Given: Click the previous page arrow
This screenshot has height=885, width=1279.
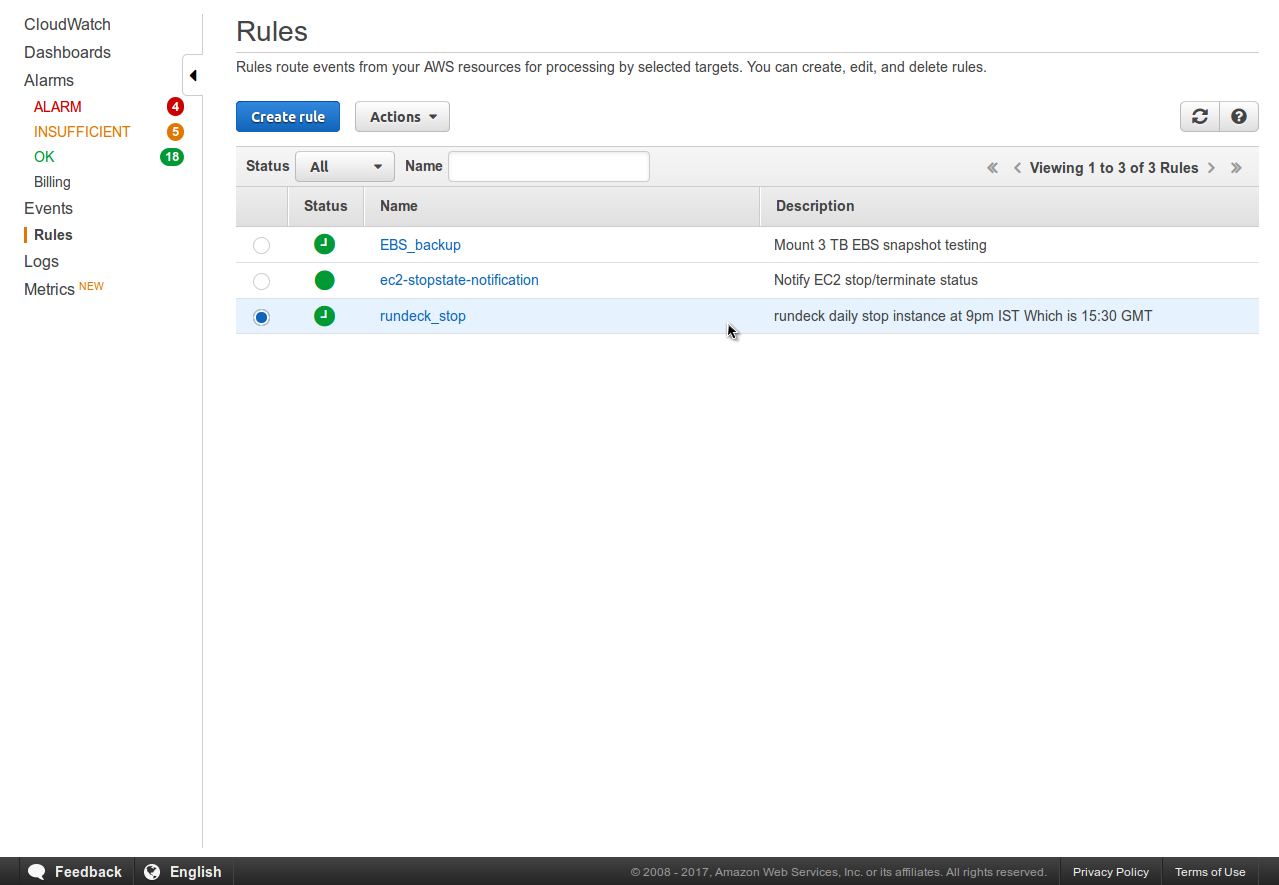Looking at the screenshot, I should tap(1017, 168).
